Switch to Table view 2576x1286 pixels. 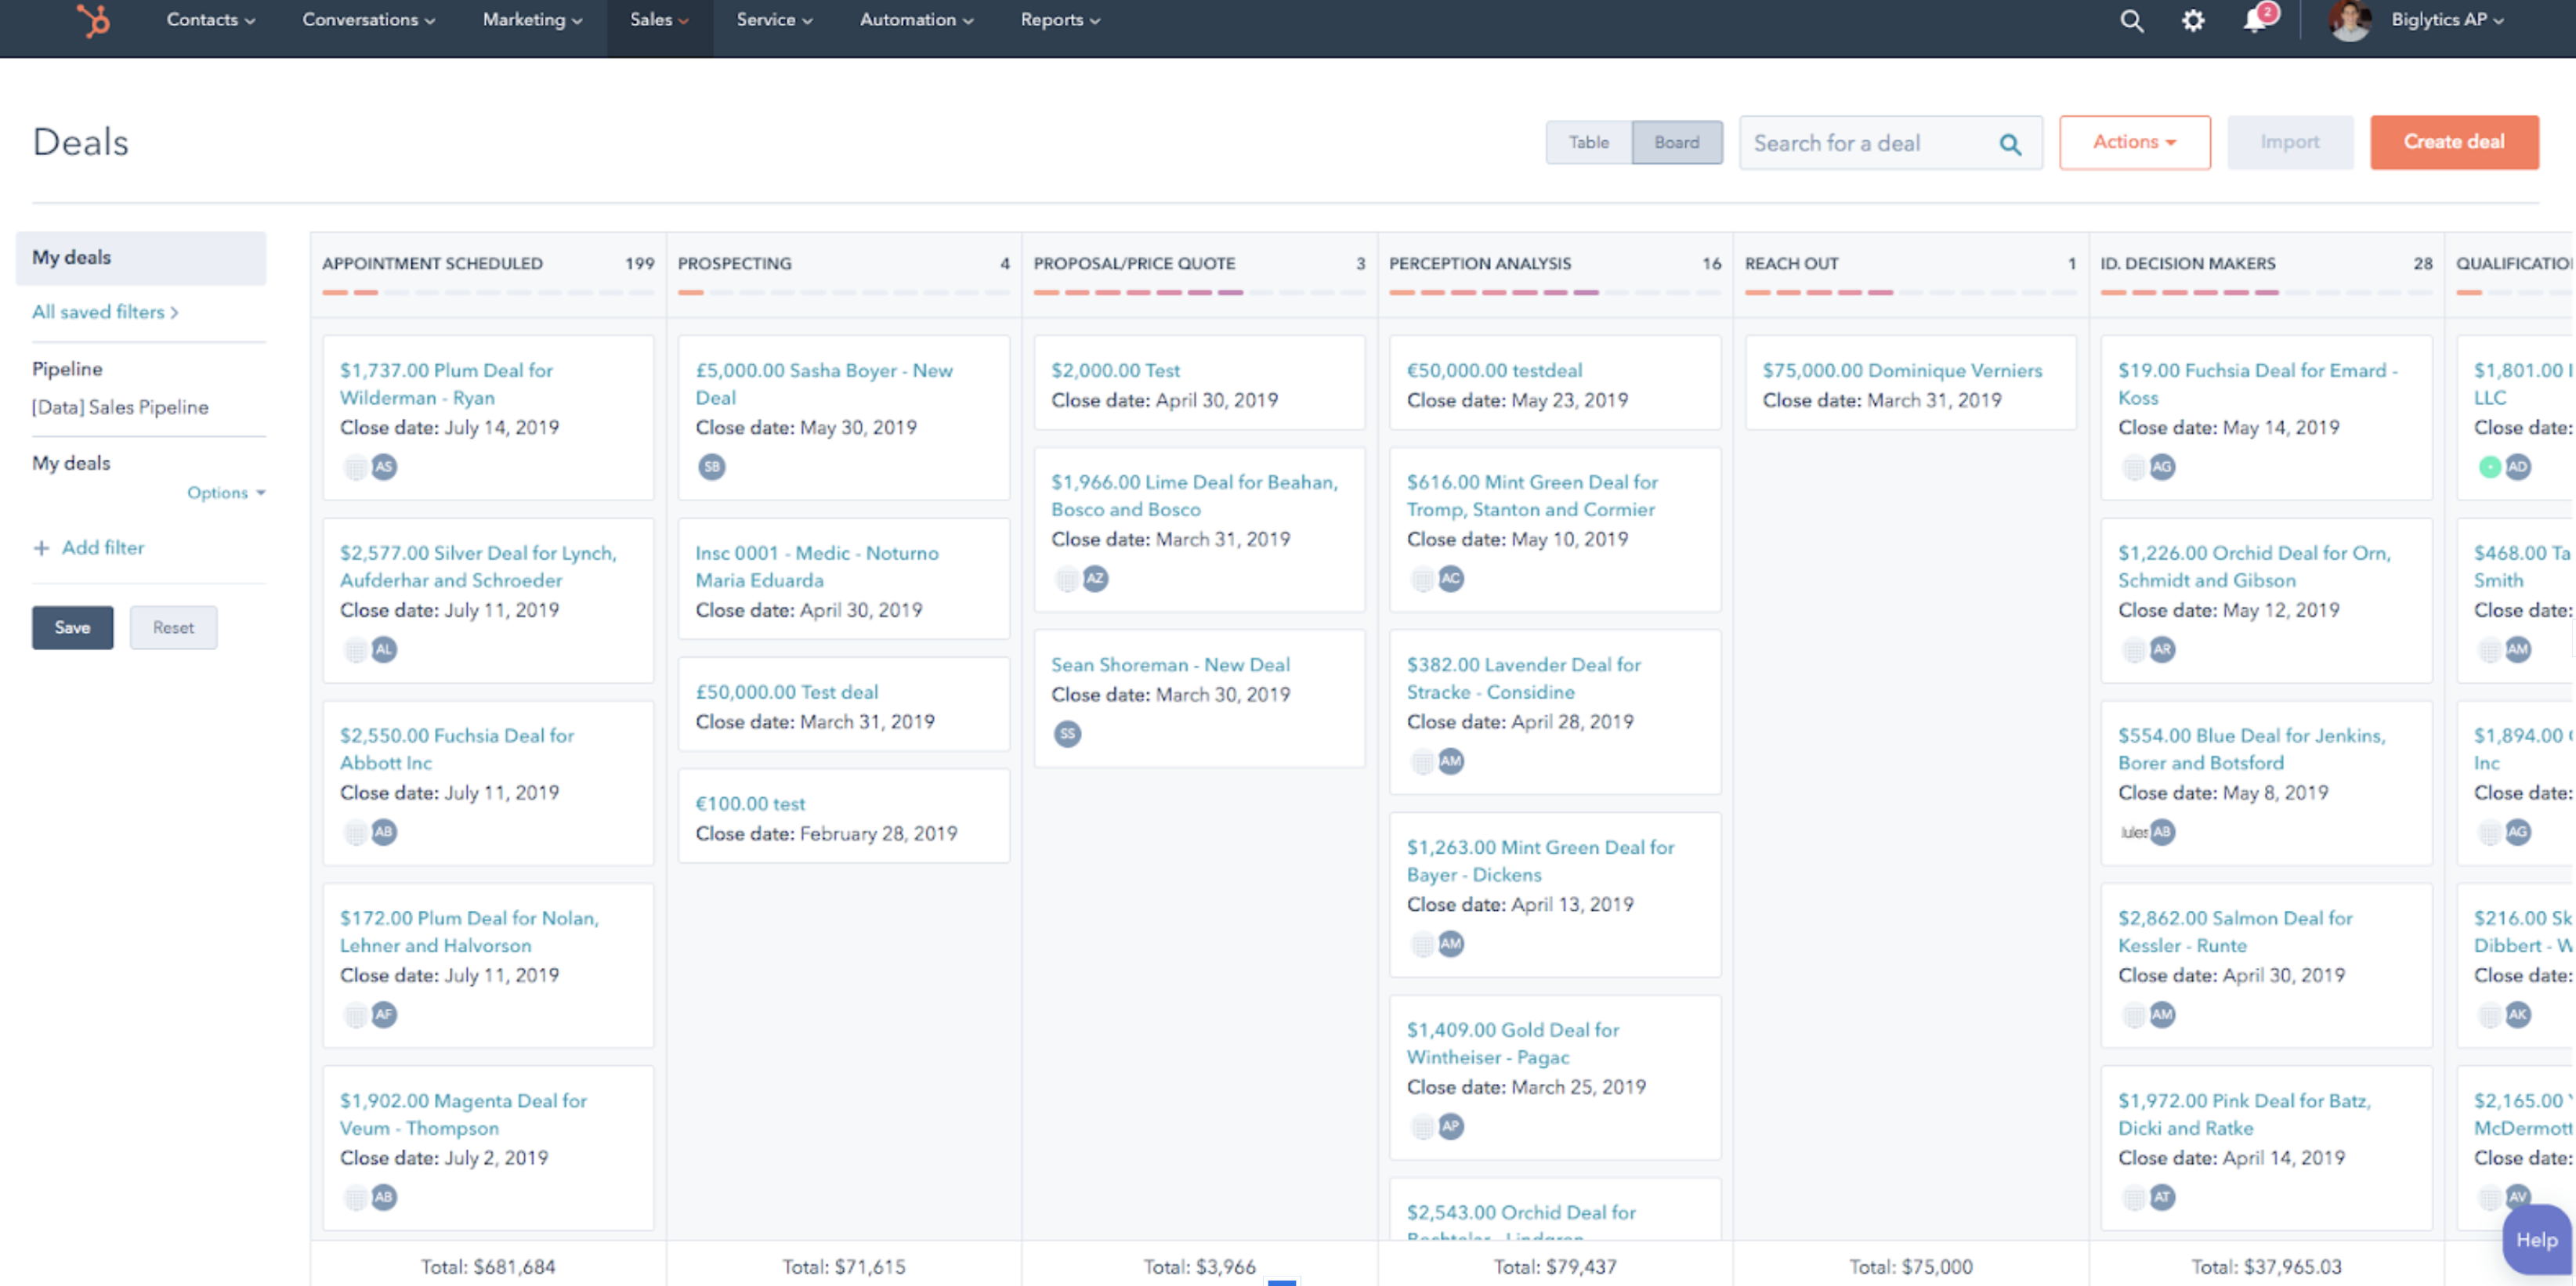click(1588, 143)
